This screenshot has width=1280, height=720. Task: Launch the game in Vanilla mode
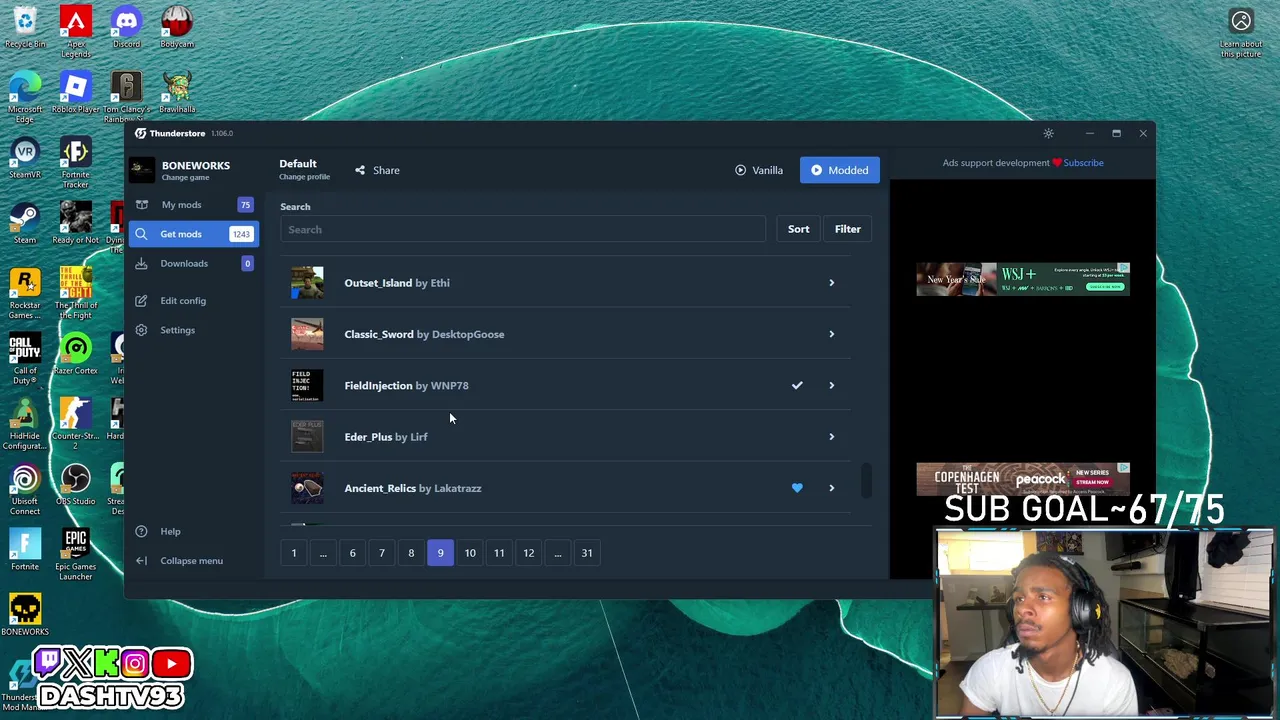pyautogui.click(x=759, y=170)
